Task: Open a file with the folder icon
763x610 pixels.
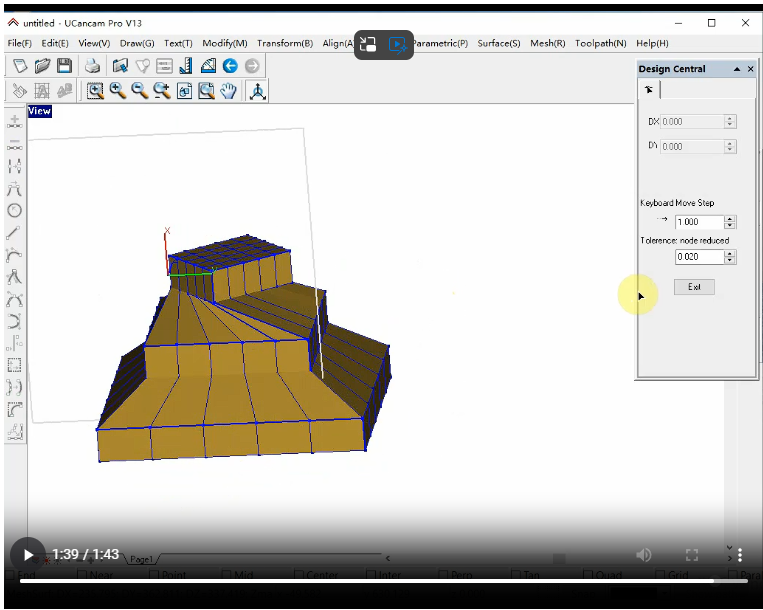Action: 42,66
